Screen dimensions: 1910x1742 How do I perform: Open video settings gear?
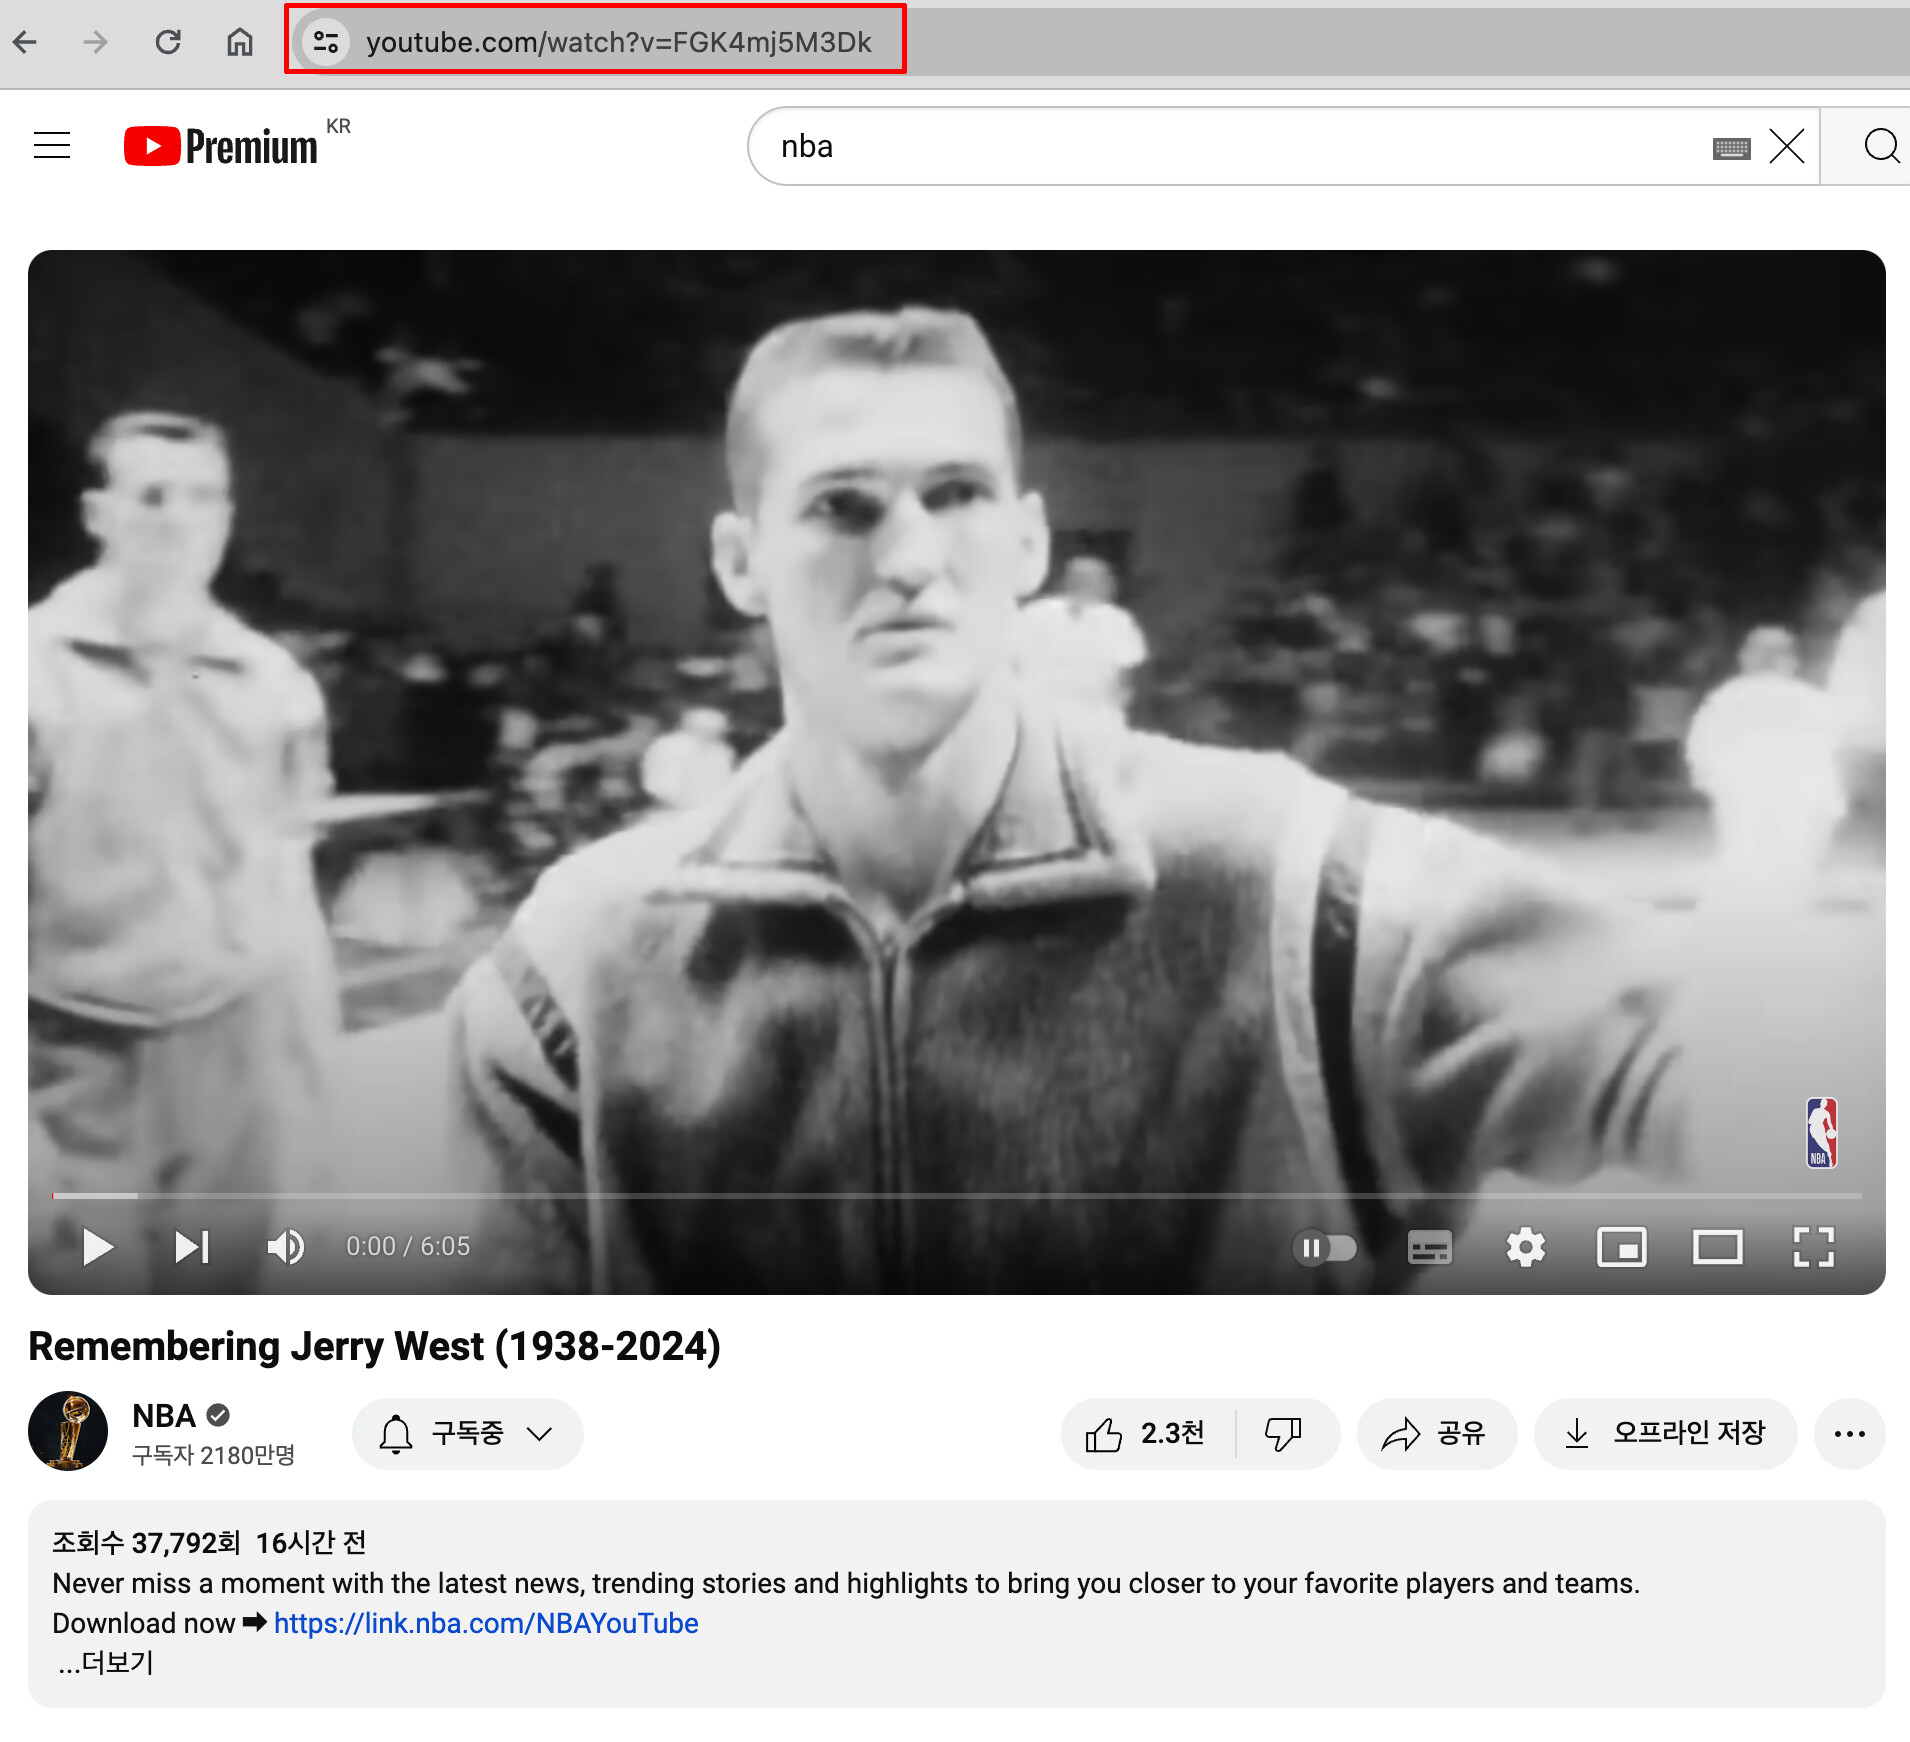[x=1525, y=1247]
